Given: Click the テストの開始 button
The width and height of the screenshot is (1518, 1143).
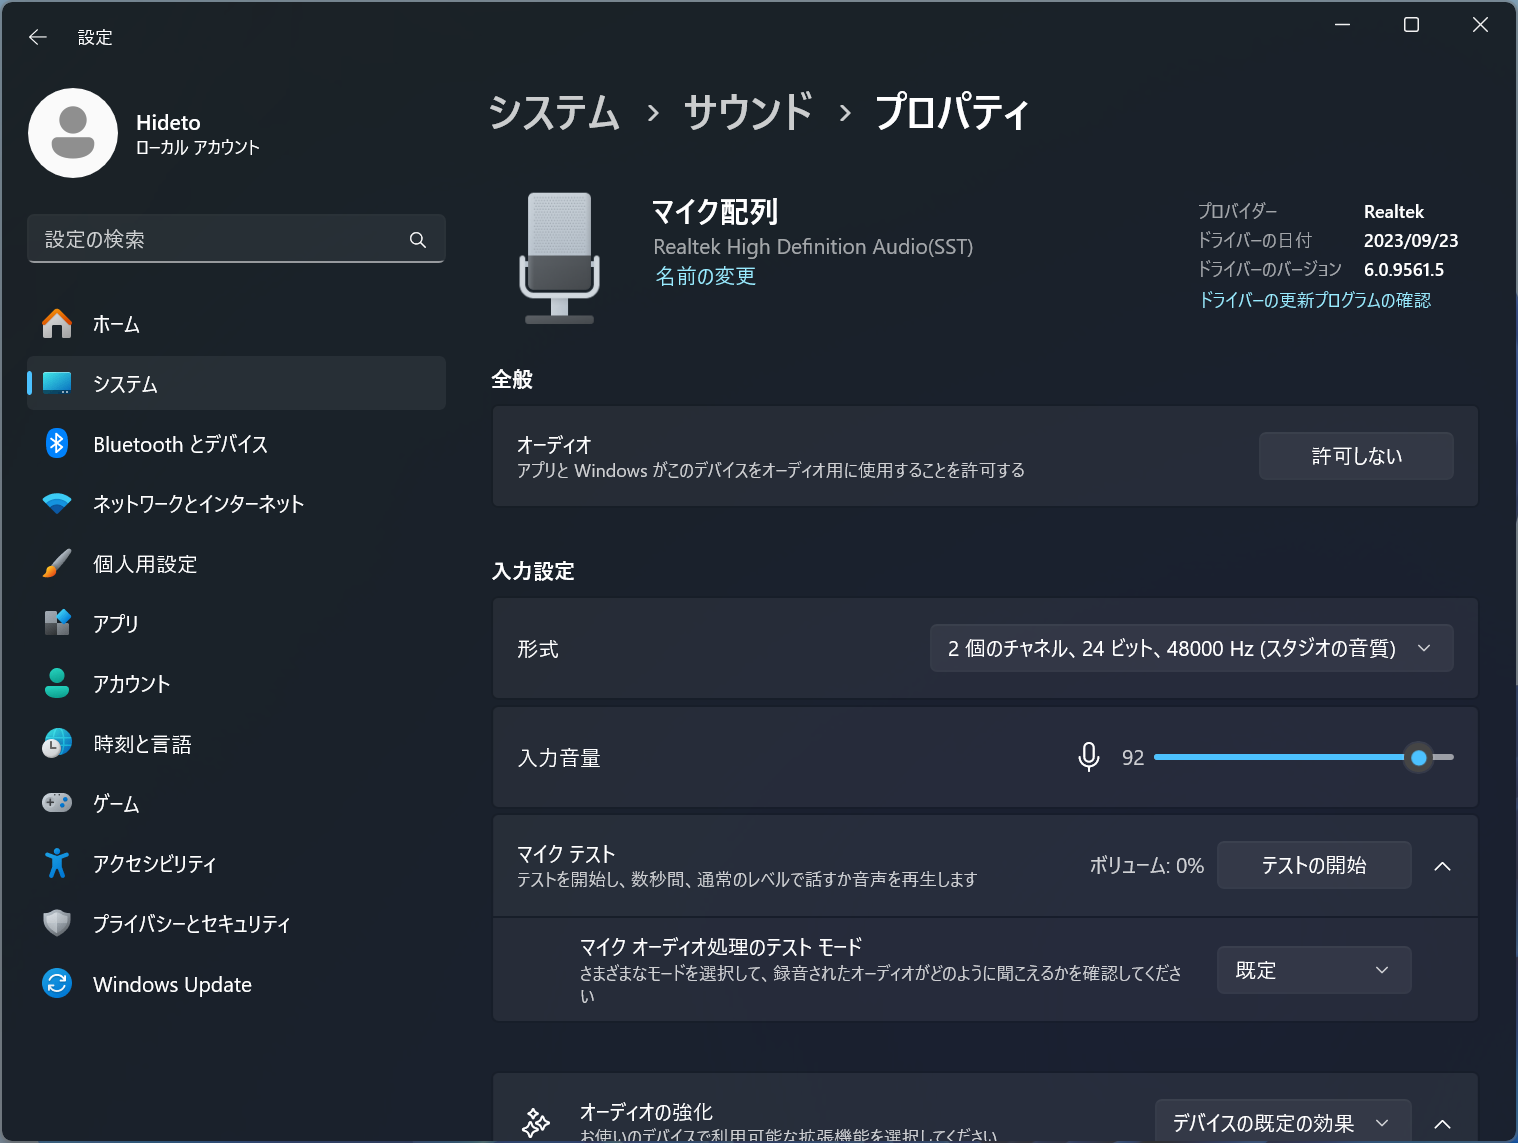Looking at the screenshot, I should 1313,865.
